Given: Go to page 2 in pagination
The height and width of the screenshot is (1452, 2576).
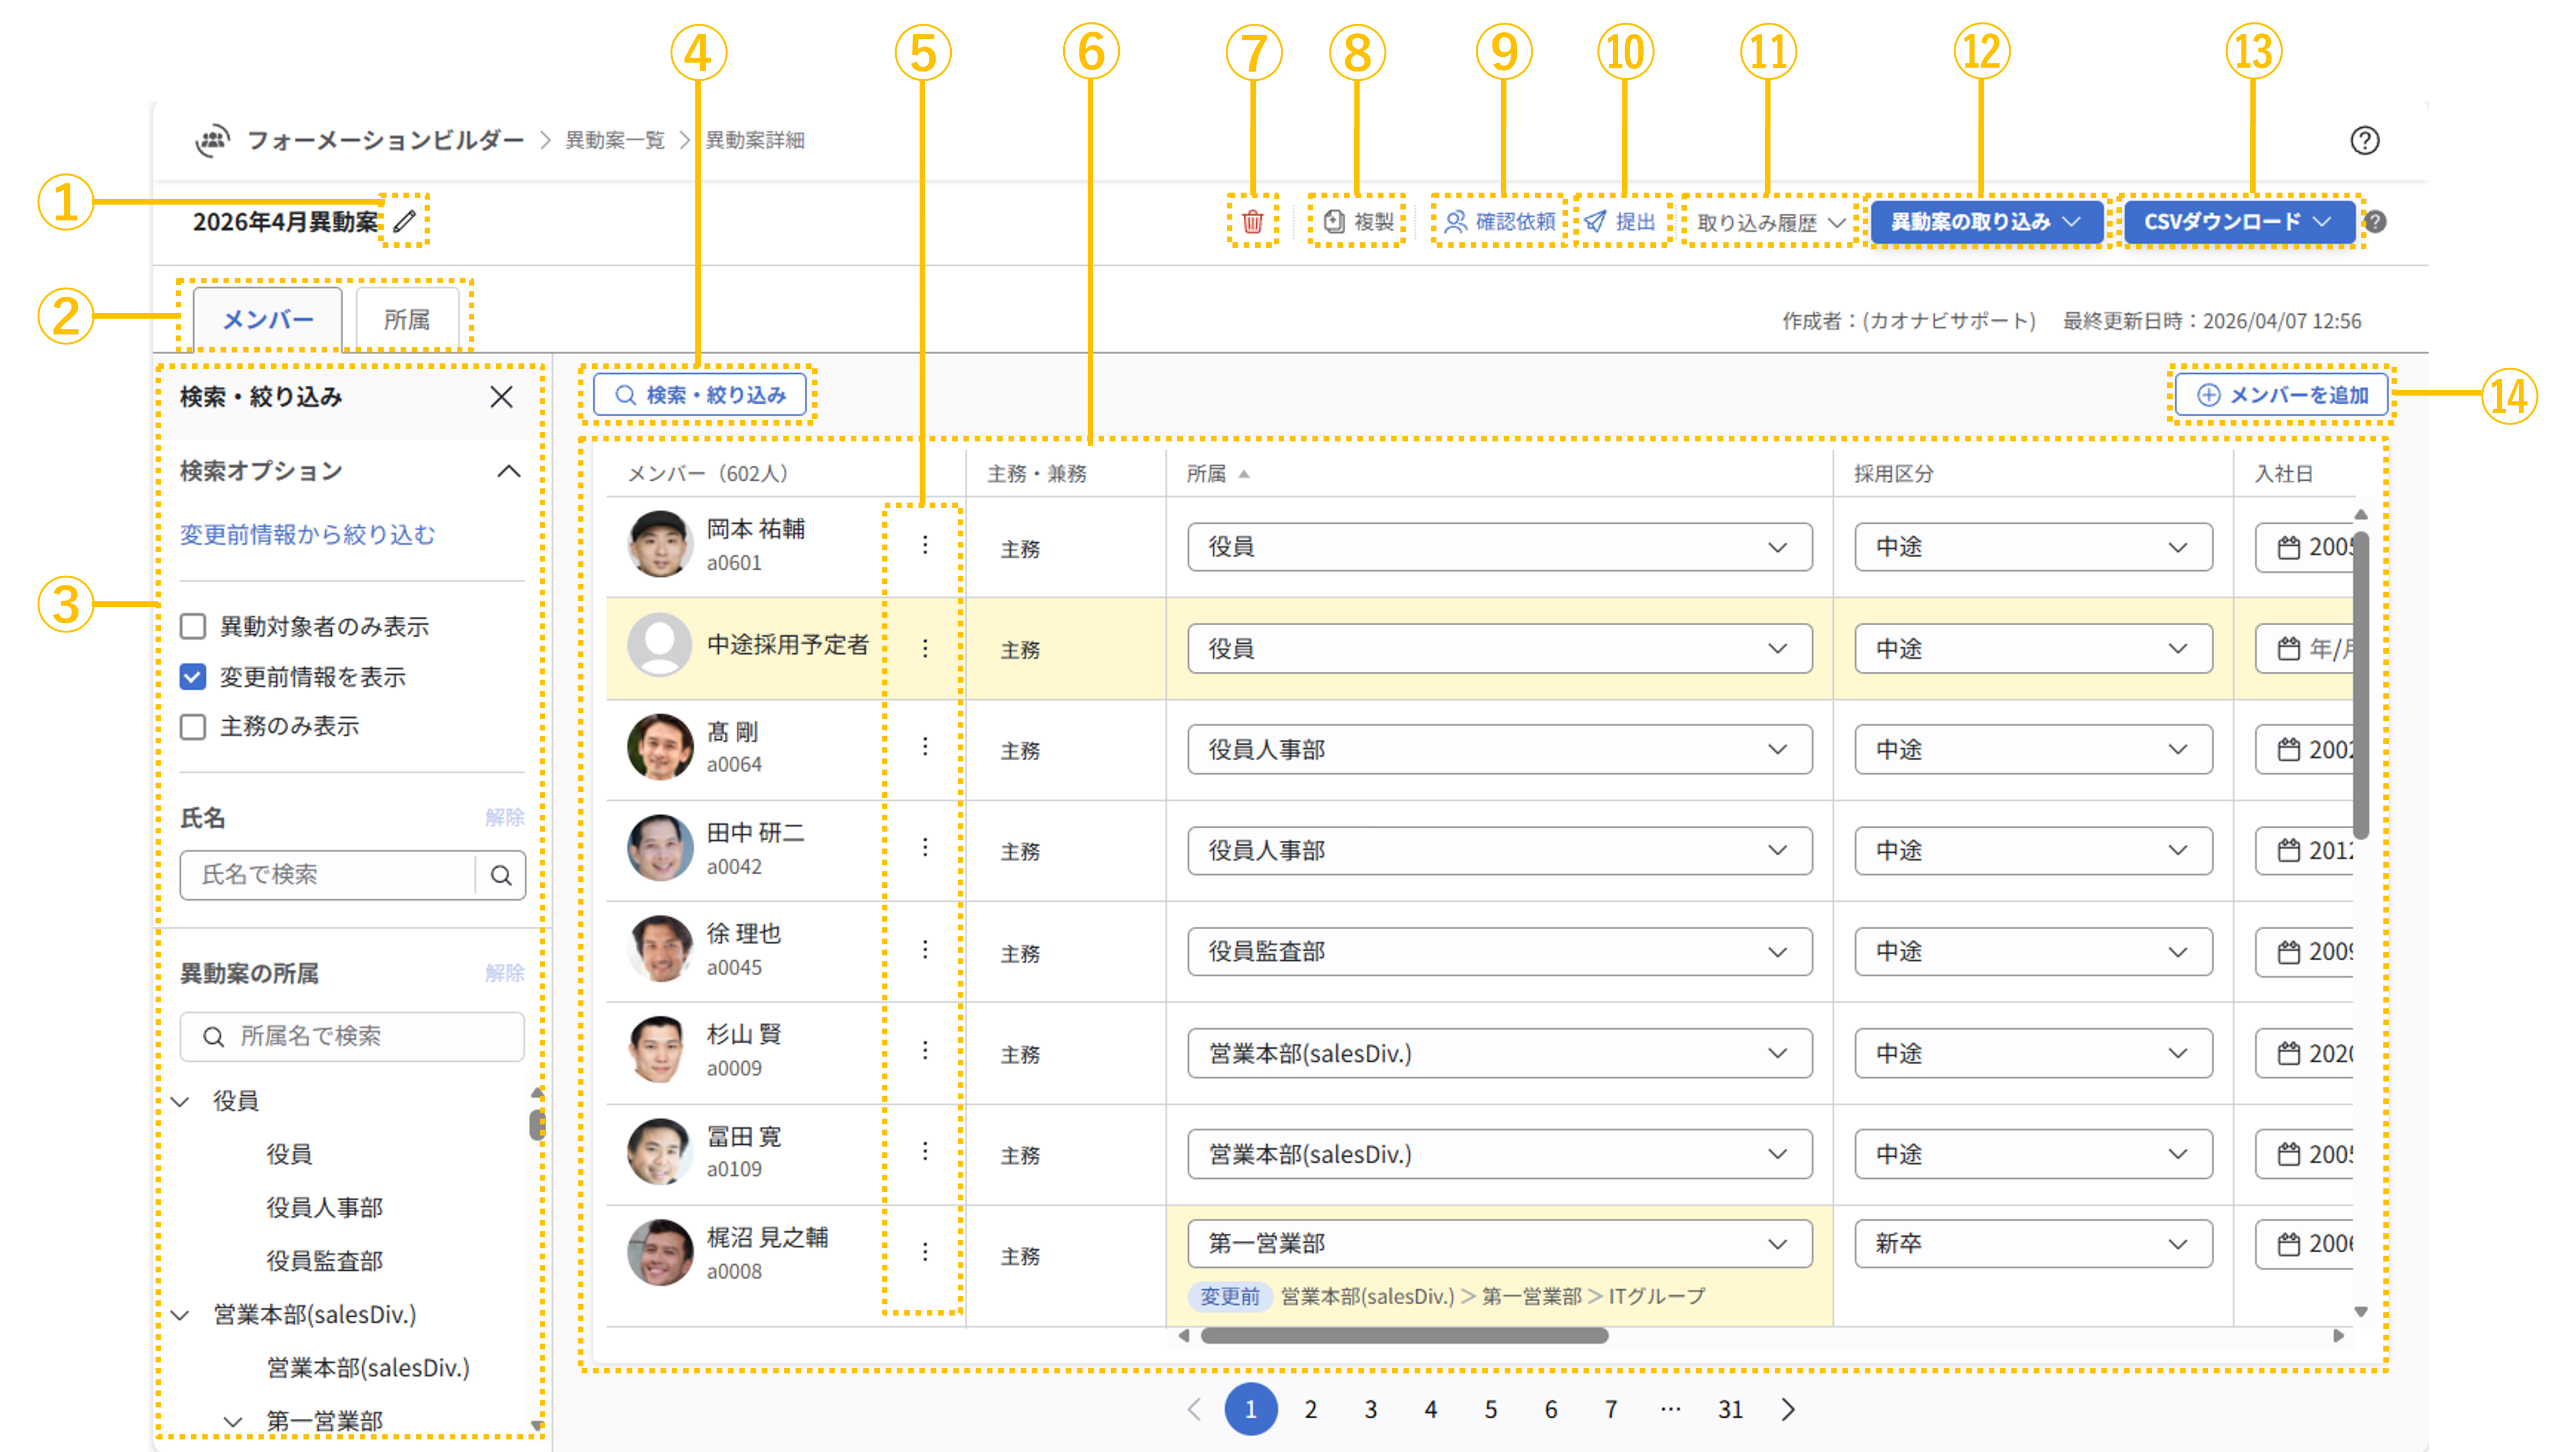Looking at the screenshot, I should (1311, 1409).
